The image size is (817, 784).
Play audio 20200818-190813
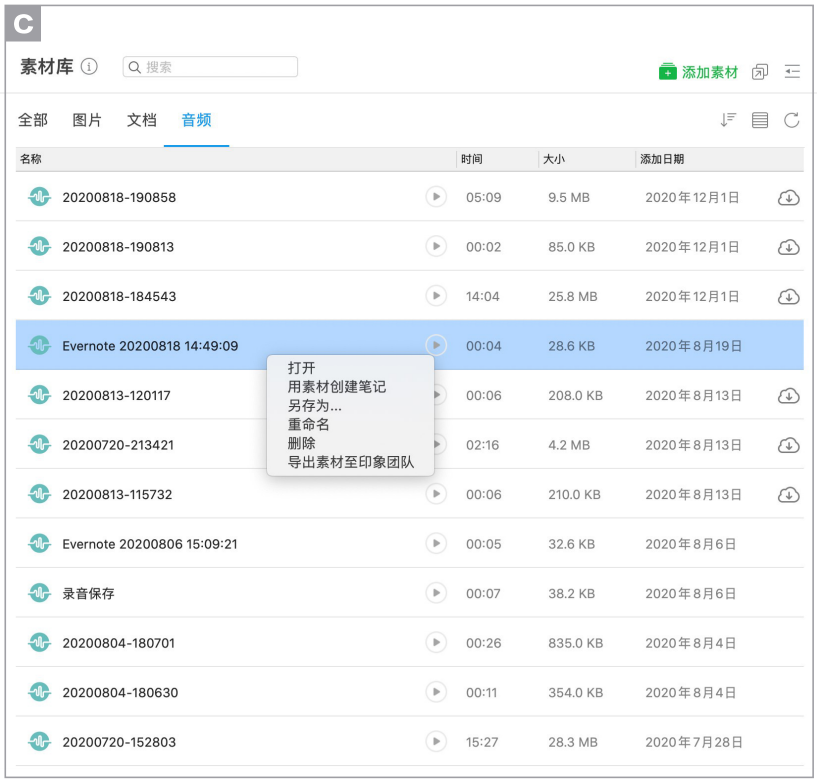coord(436,246)
